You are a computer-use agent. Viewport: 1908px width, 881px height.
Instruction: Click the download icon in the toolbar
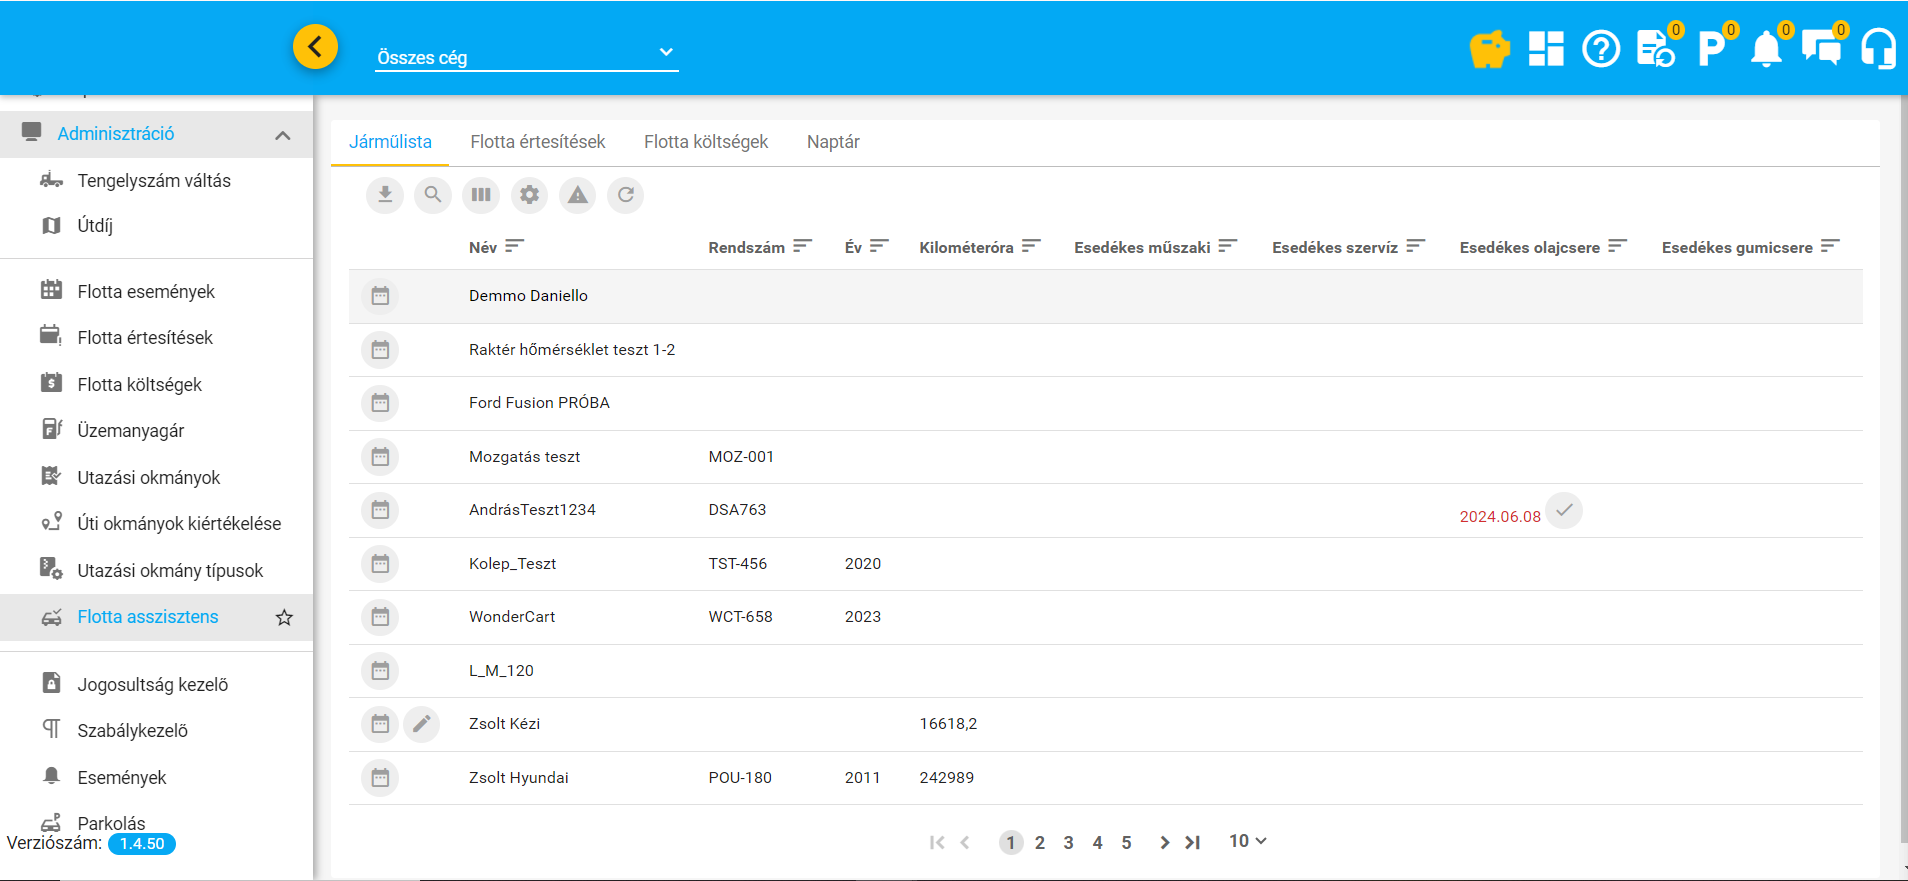pos(384,195)
